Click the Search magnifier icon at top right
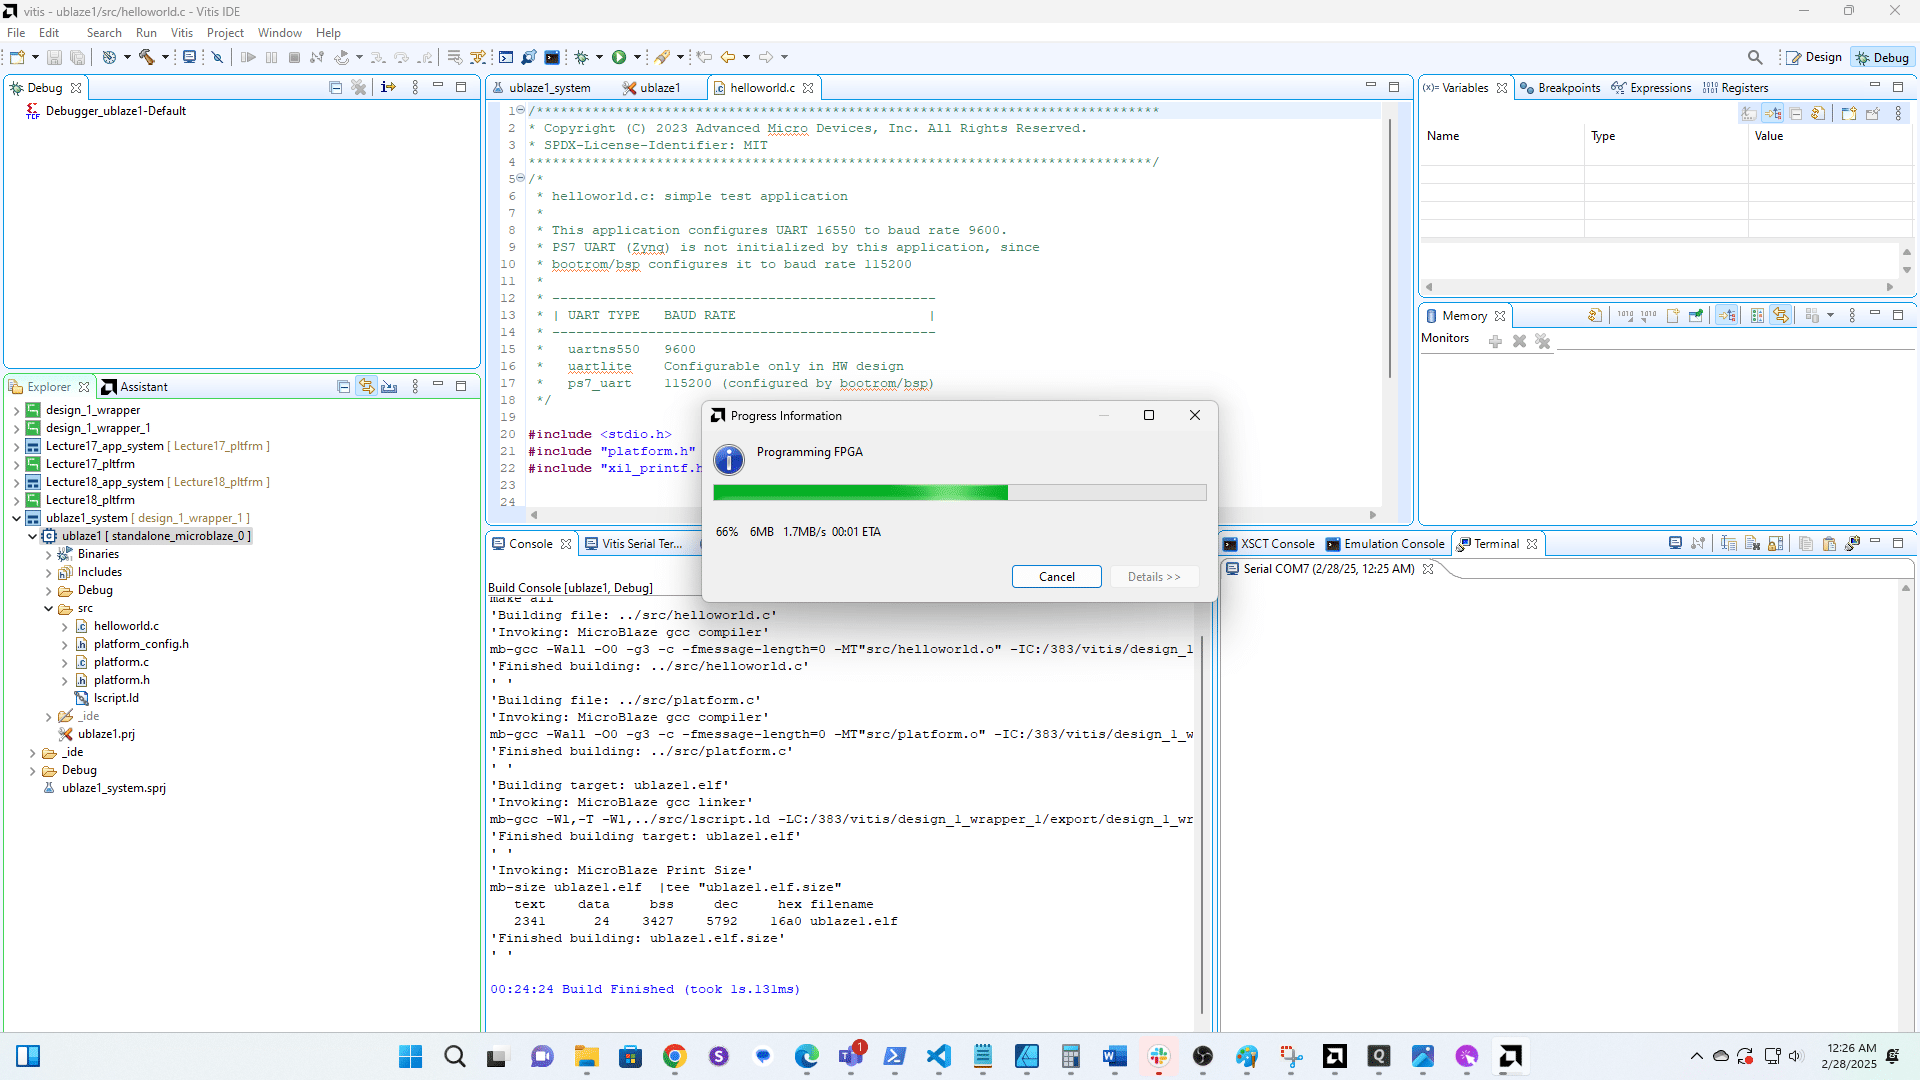This screenshot has height=1080, width=1920. click(x=1755, y=57)
